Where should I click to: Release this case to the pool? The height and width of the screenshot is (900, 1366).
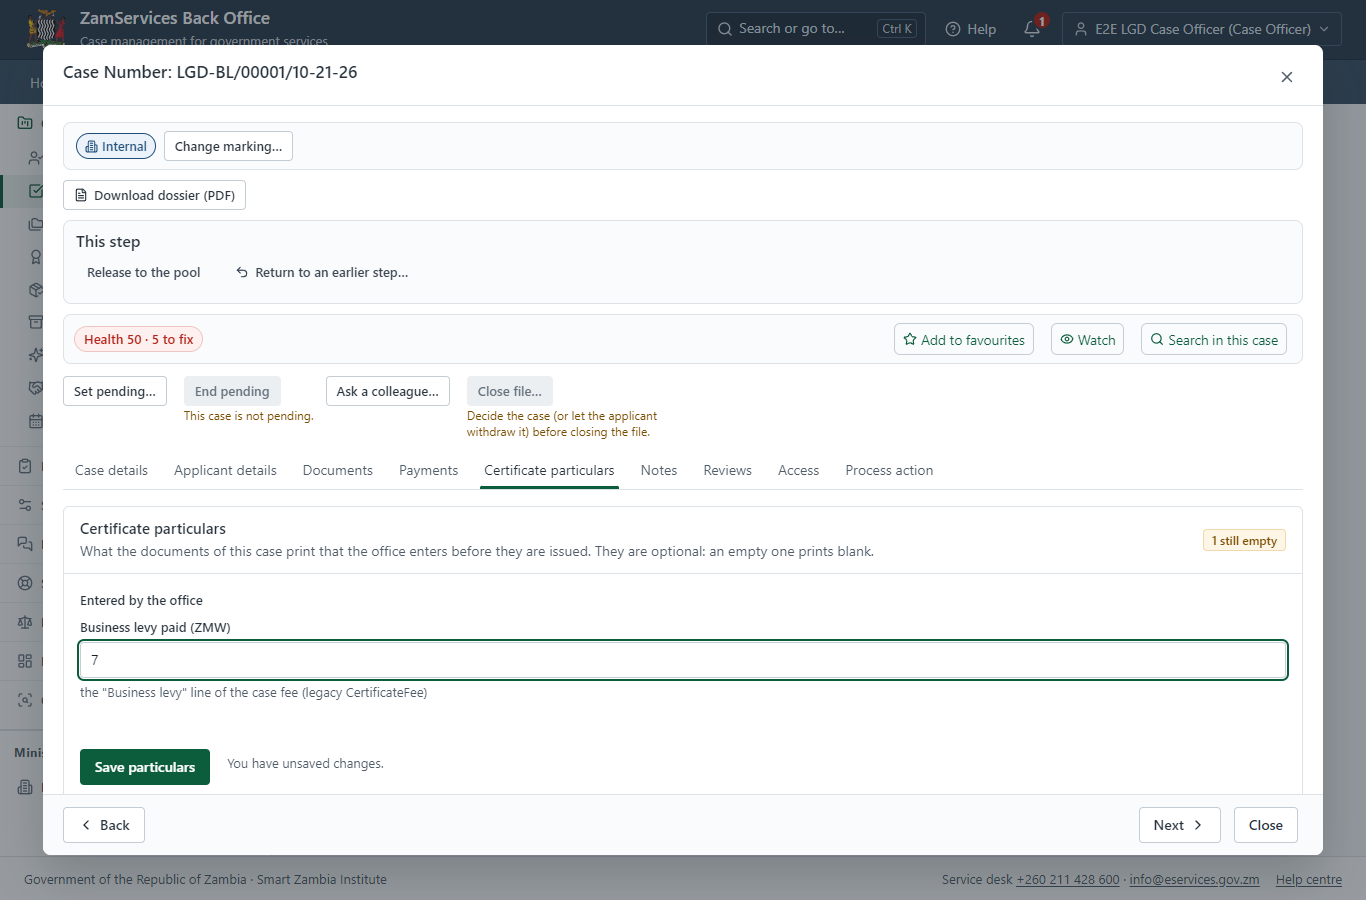click(x=143, y=272)
